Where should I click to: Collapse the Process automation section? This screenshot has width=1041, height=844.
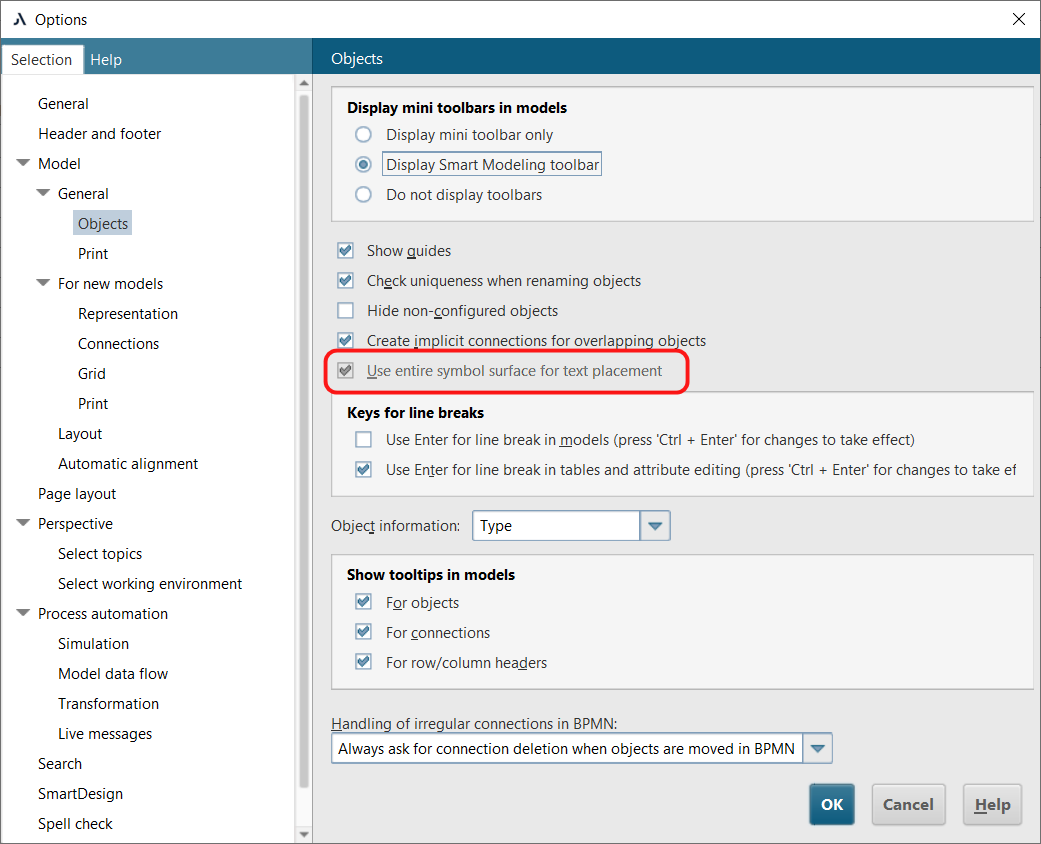click(x=23, y=613)
